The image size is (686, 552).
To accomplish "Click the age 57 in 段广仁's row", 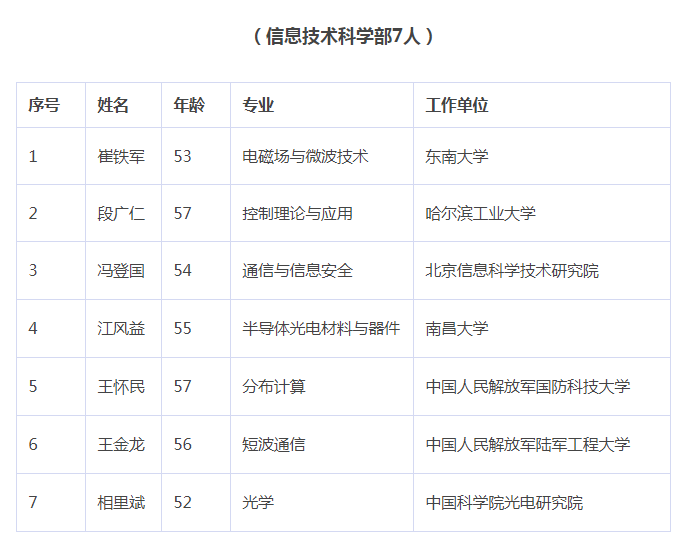I will pyautogui.click(x=182, y=213).
